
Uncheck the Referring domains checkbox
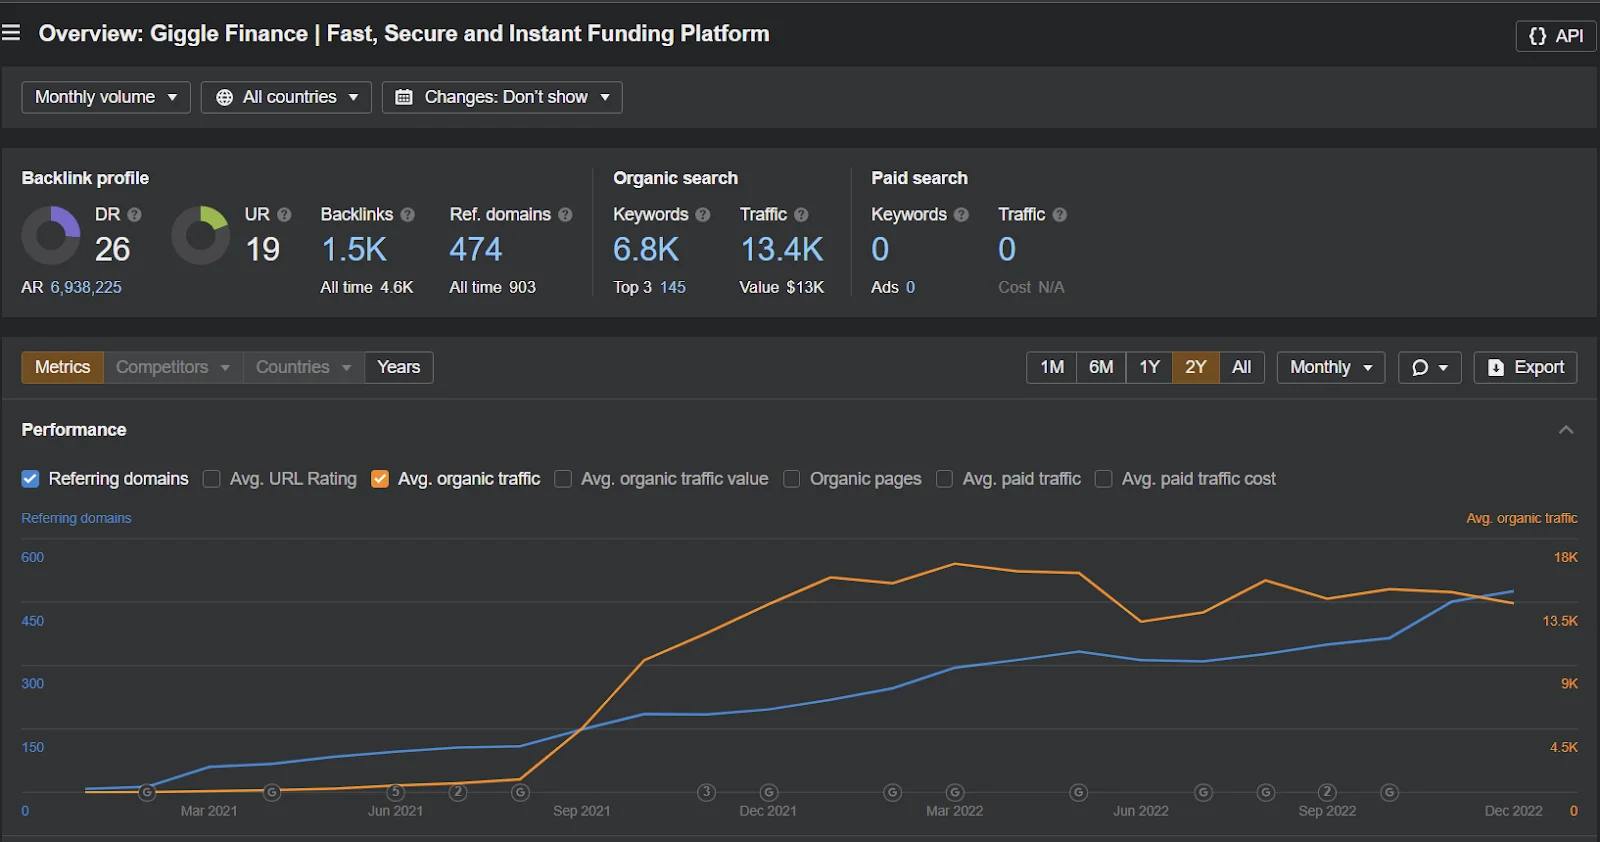point(30,479)
